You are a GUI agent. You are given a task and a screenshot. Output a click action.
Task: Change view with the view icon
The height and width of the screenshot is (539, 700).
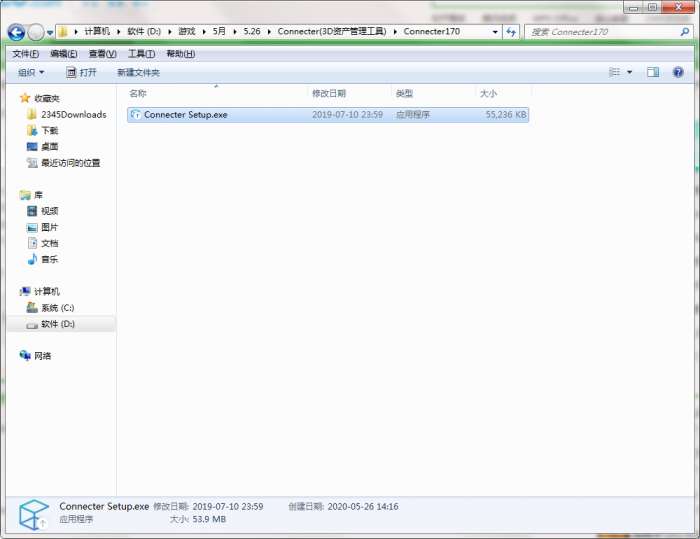coord(615,72)
